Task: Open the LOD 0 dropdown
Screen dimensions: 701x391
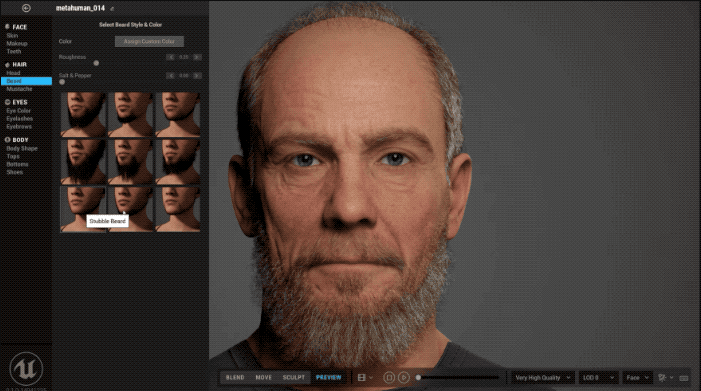Action: (x=598, y=378)
